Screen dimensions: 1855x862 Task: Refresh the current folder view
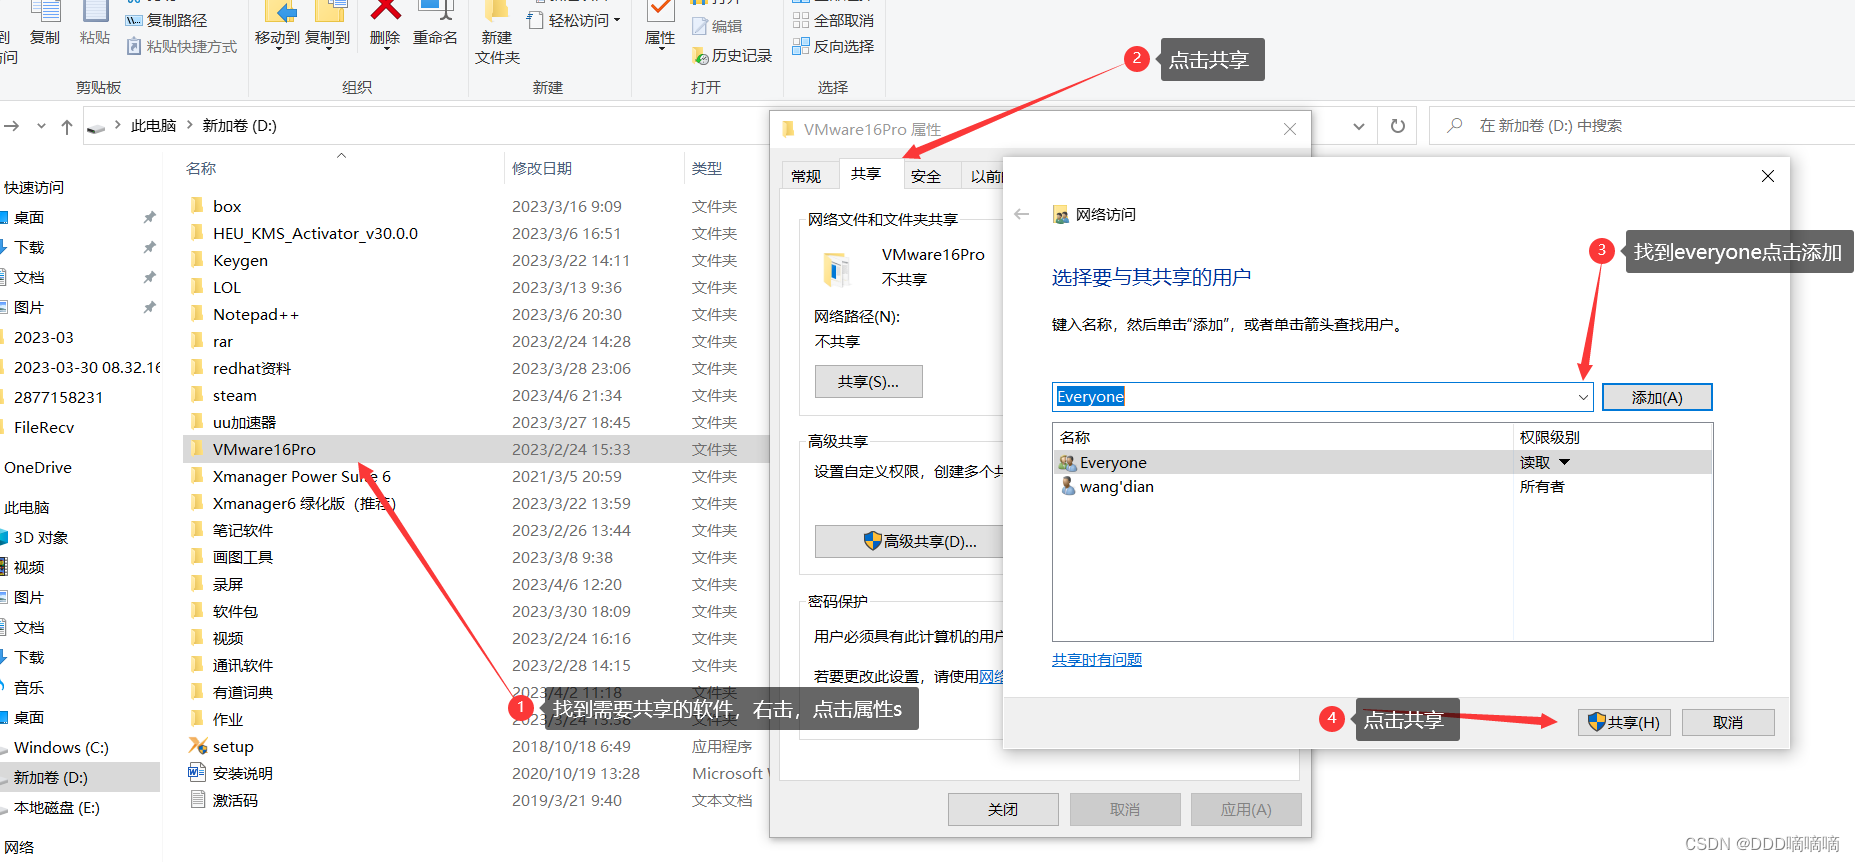[1398, 126]
